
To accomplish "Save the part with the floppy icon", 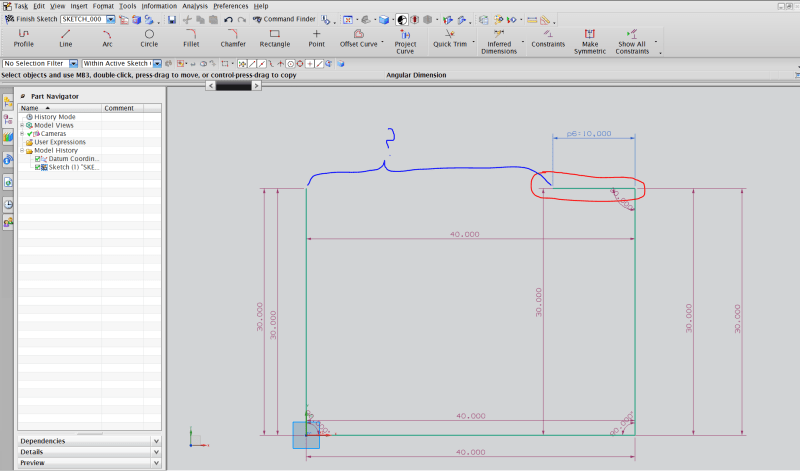I will 172,19.
